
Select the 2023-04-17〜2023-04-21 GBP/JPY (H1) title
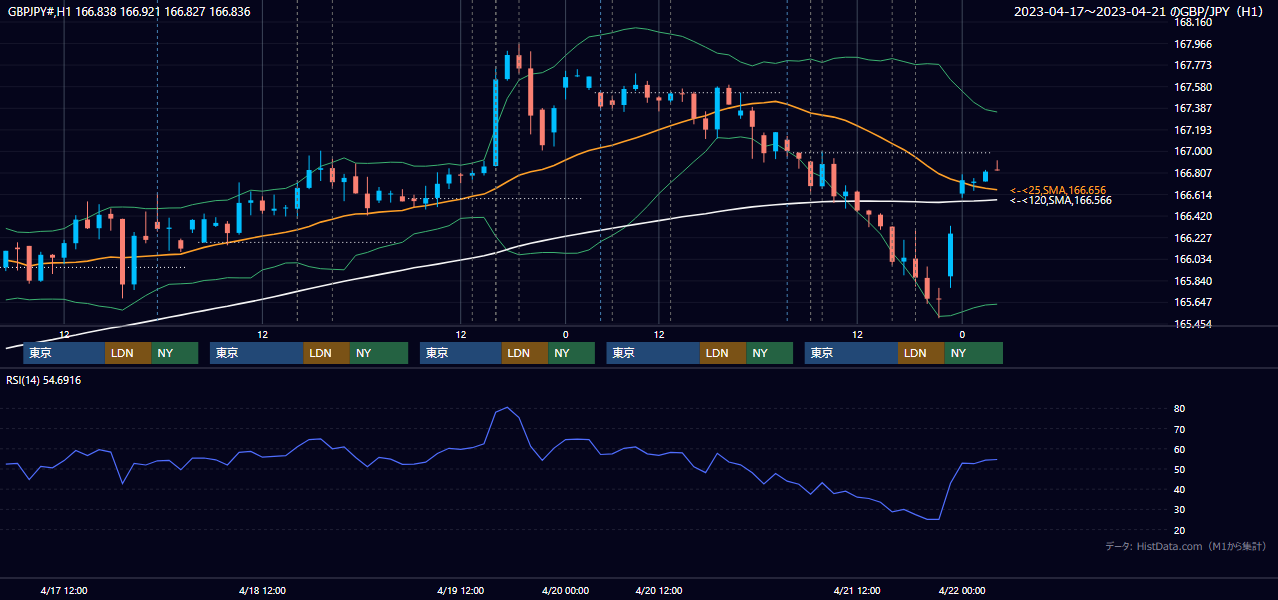coord(1139,12)
